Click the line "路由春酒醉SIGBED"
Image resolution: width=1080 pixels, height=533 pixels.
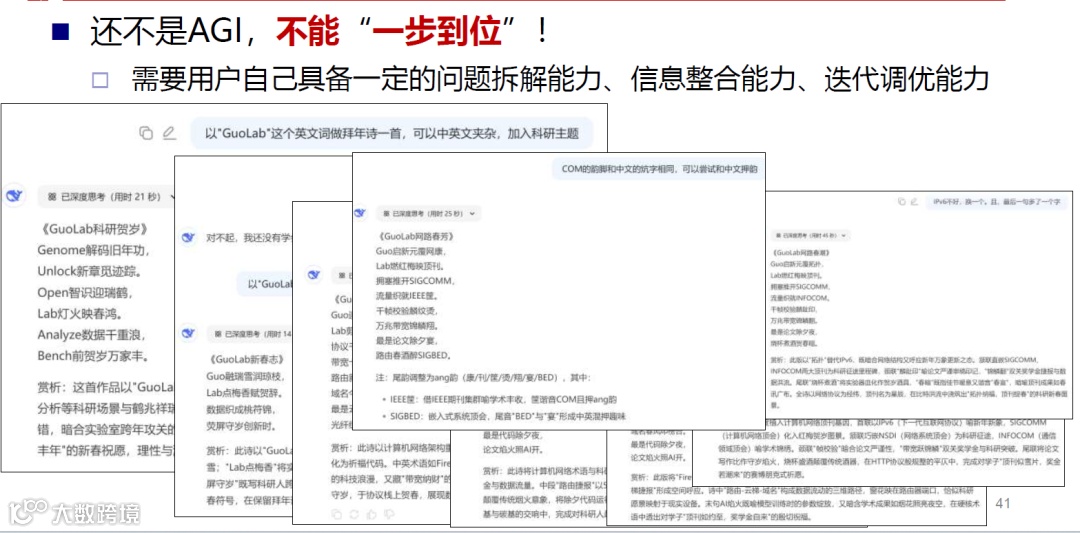tap(413, 355)
